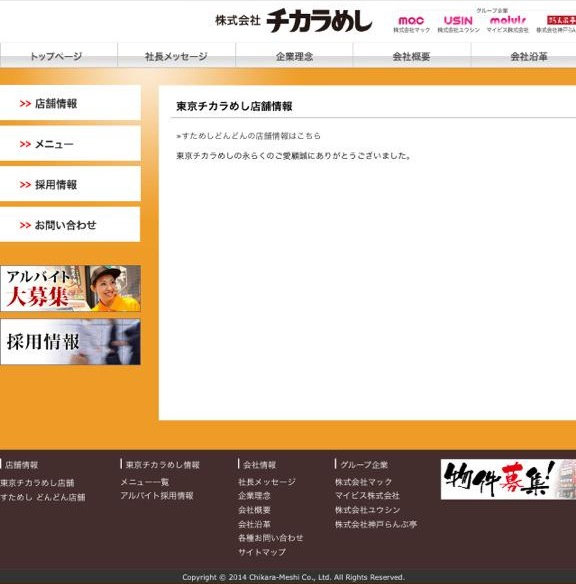This screenshot has height=584, width=576.
Task: Click the チカラめし company logo
Action: [x=294, y=21]
